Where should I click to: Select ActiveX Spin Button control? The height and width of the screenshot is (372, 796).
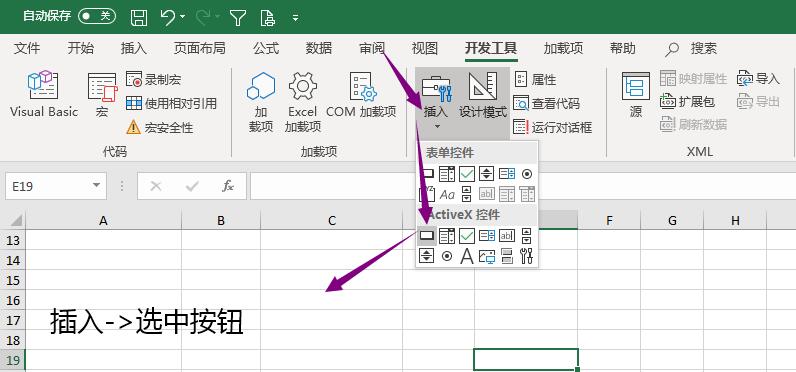pos(427,256)
